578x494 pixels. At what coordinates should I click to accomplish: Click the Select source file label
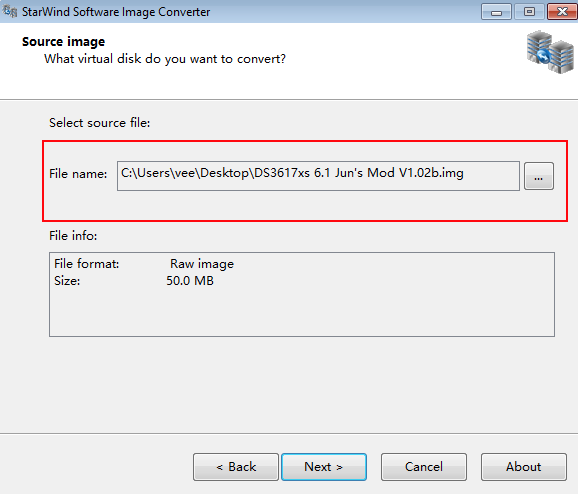[x=100, y=122]
